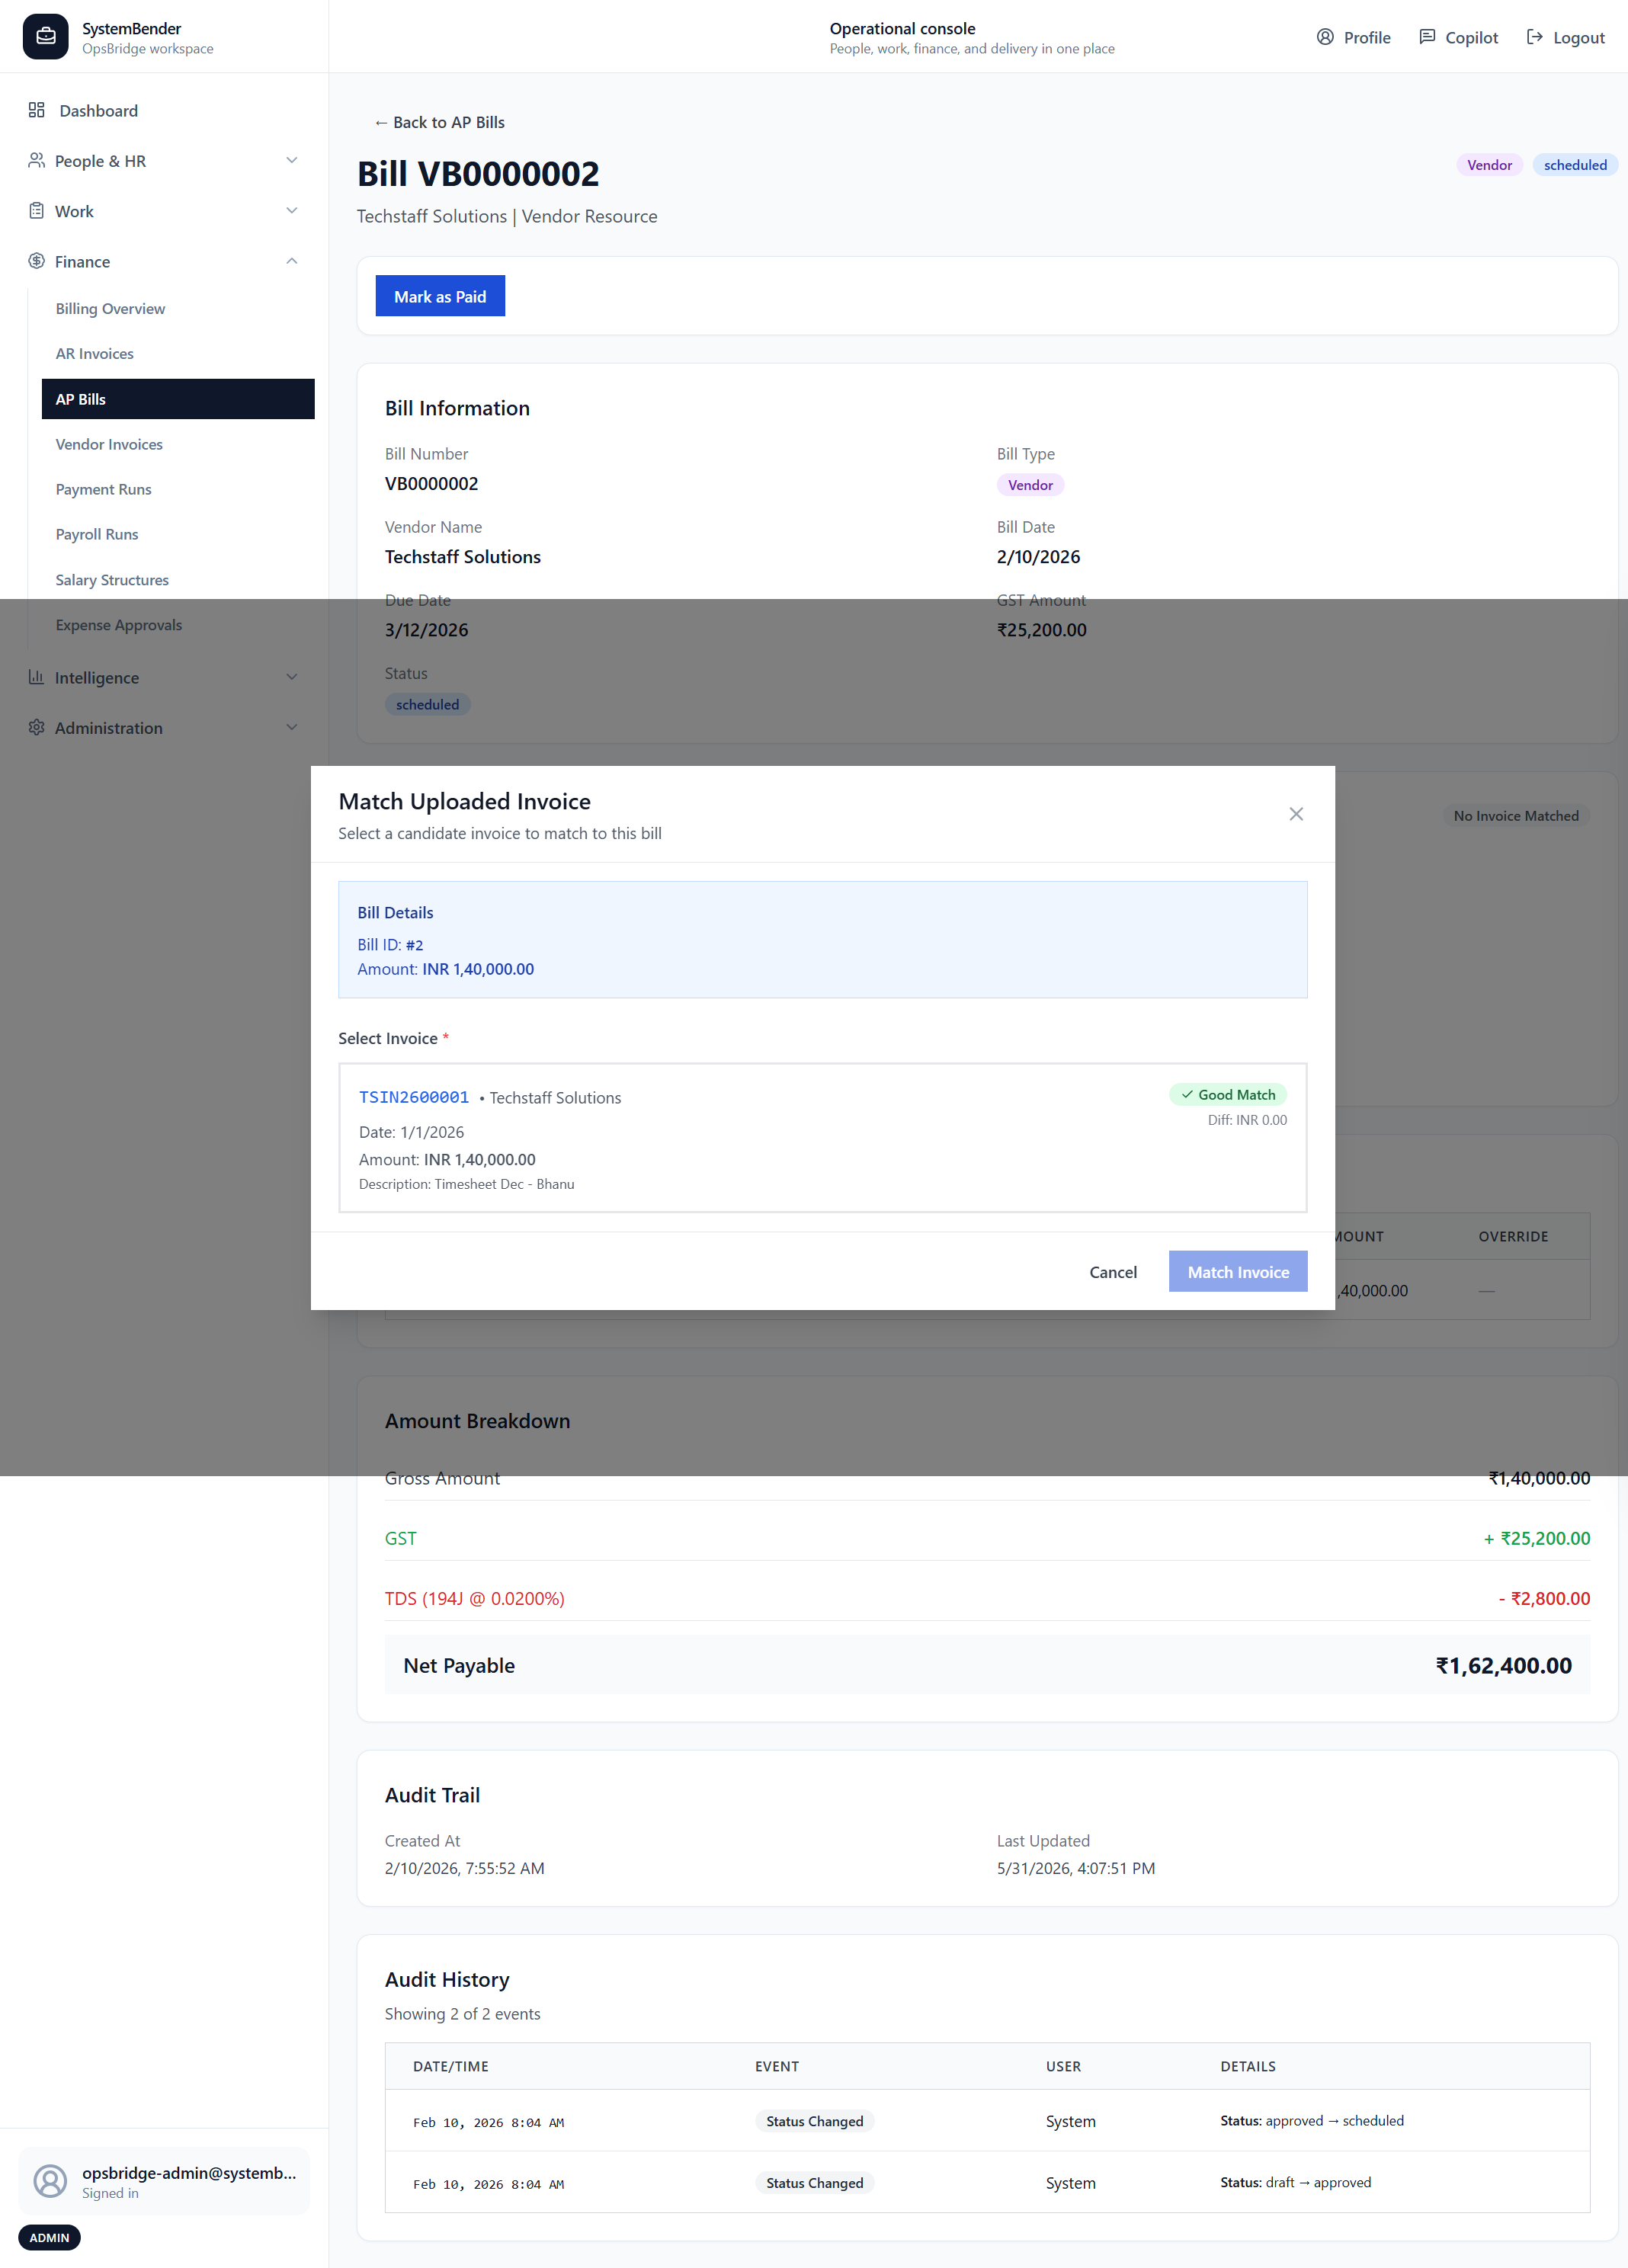1628x2268 pixels.
Task: Click the opsbridge-admin account email
Action: pos(189,2172)
